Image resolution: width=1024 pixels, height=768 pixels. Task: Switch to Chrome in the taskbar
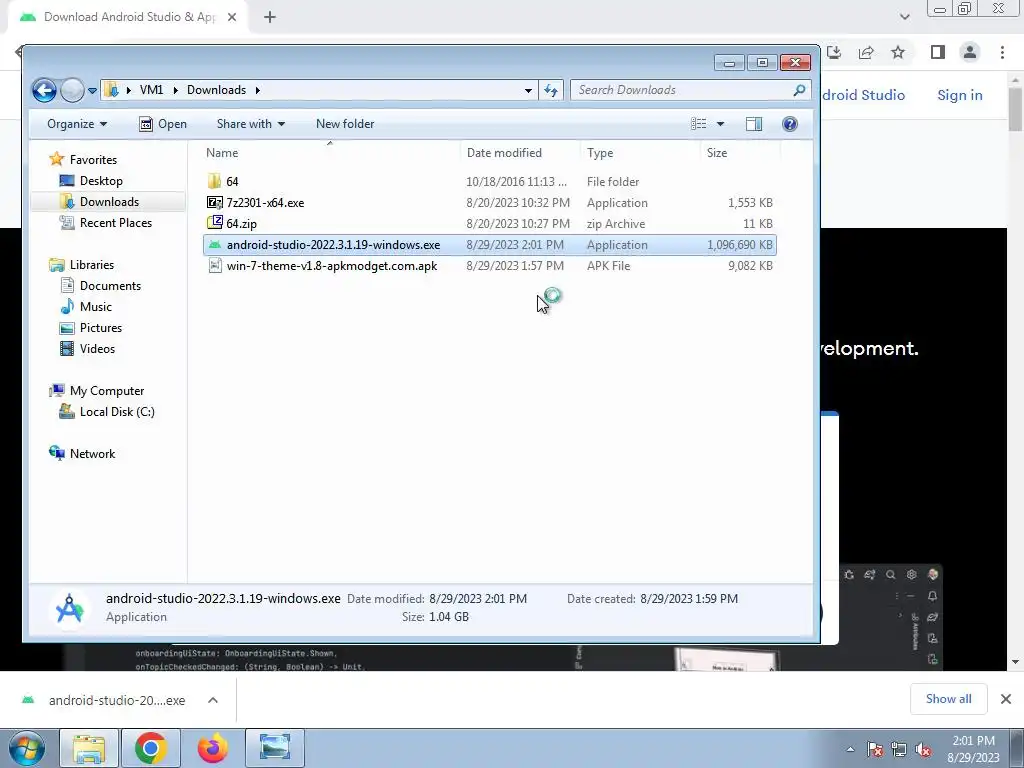coord(151,748)
